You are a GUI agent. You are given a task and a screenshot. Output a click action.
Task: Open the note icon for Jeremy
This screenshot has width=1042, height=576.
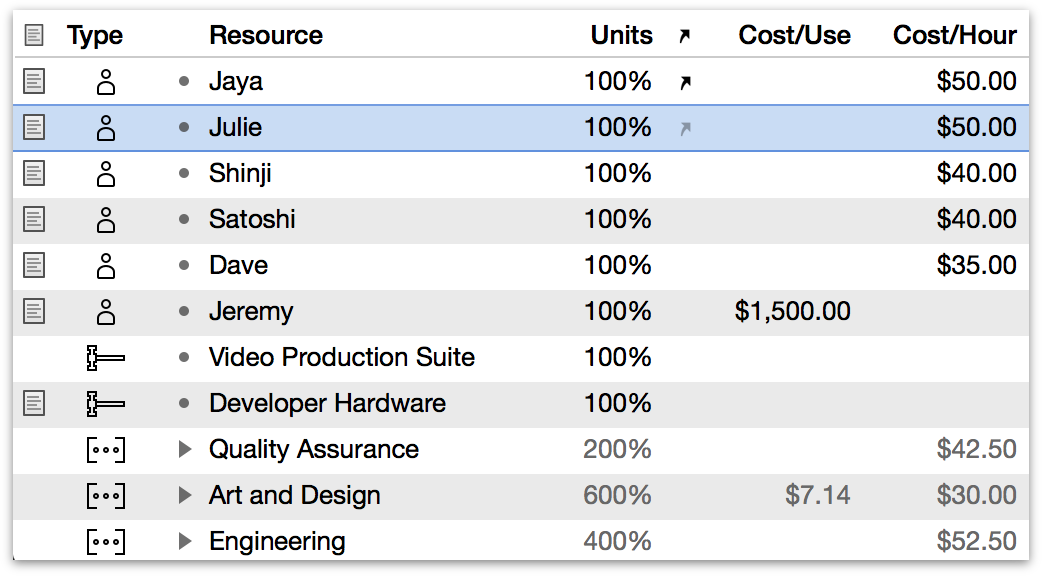click(34, 311)
